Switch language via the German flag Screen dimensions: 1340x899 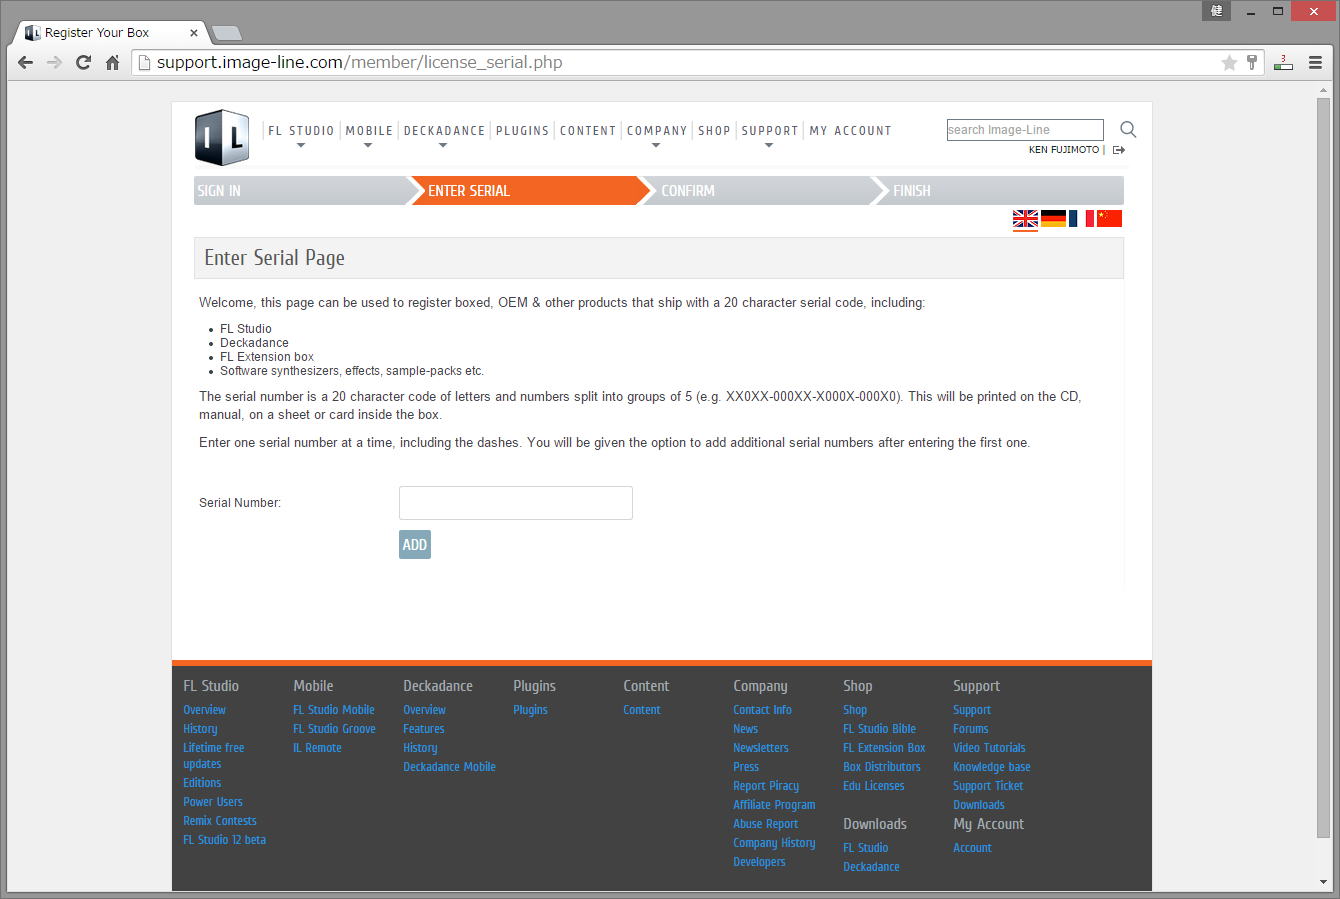[1053, 219]
